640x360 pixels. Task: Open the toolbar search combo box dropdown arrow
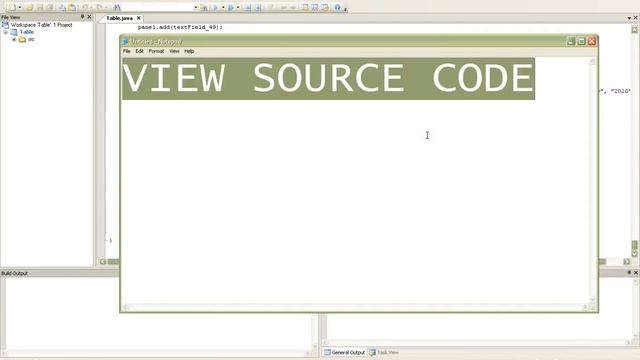tap(196, 7)
